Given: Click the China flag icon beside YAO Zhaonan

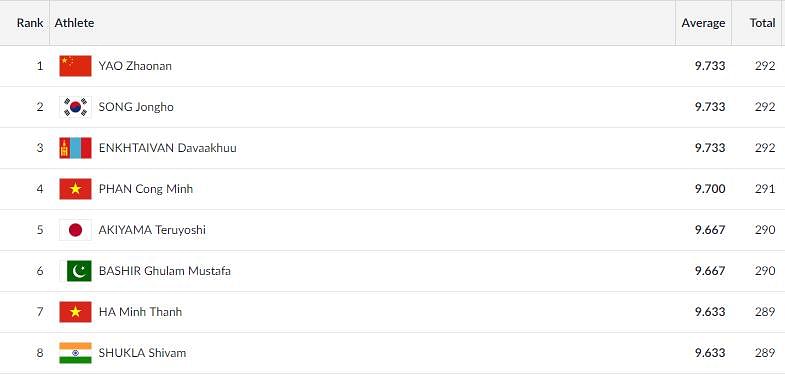Looking at the screenshot, I should 76,66.
